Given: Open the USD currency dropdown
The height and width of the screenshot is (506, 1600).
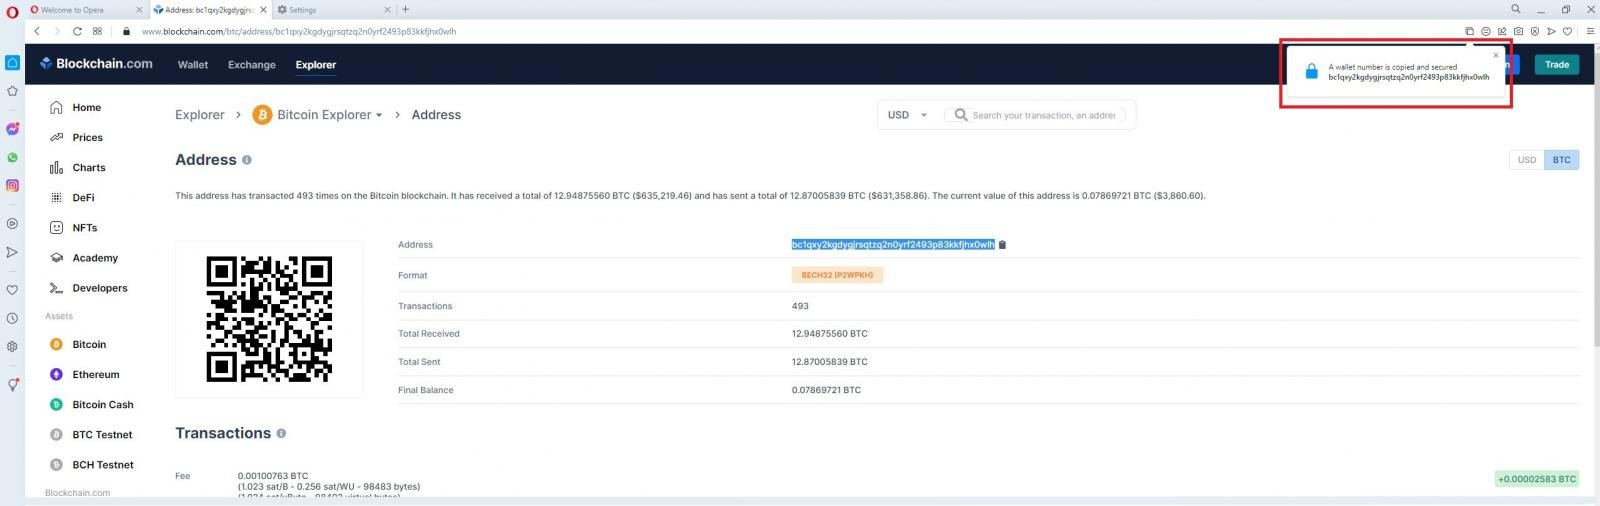Looking at the screenshot, I should point(908,115).
